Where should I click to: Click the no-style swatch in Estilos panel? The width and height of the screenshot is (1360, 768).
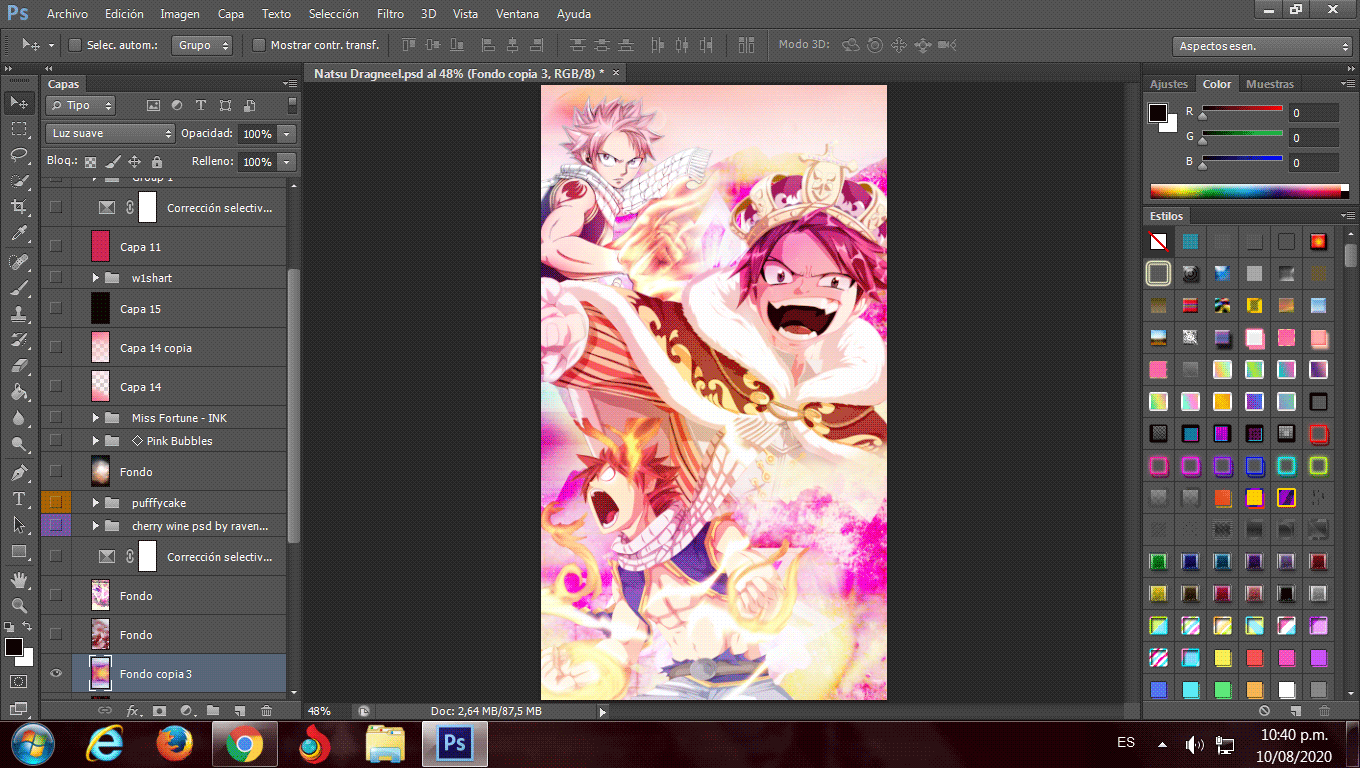tap(1158, 241)
